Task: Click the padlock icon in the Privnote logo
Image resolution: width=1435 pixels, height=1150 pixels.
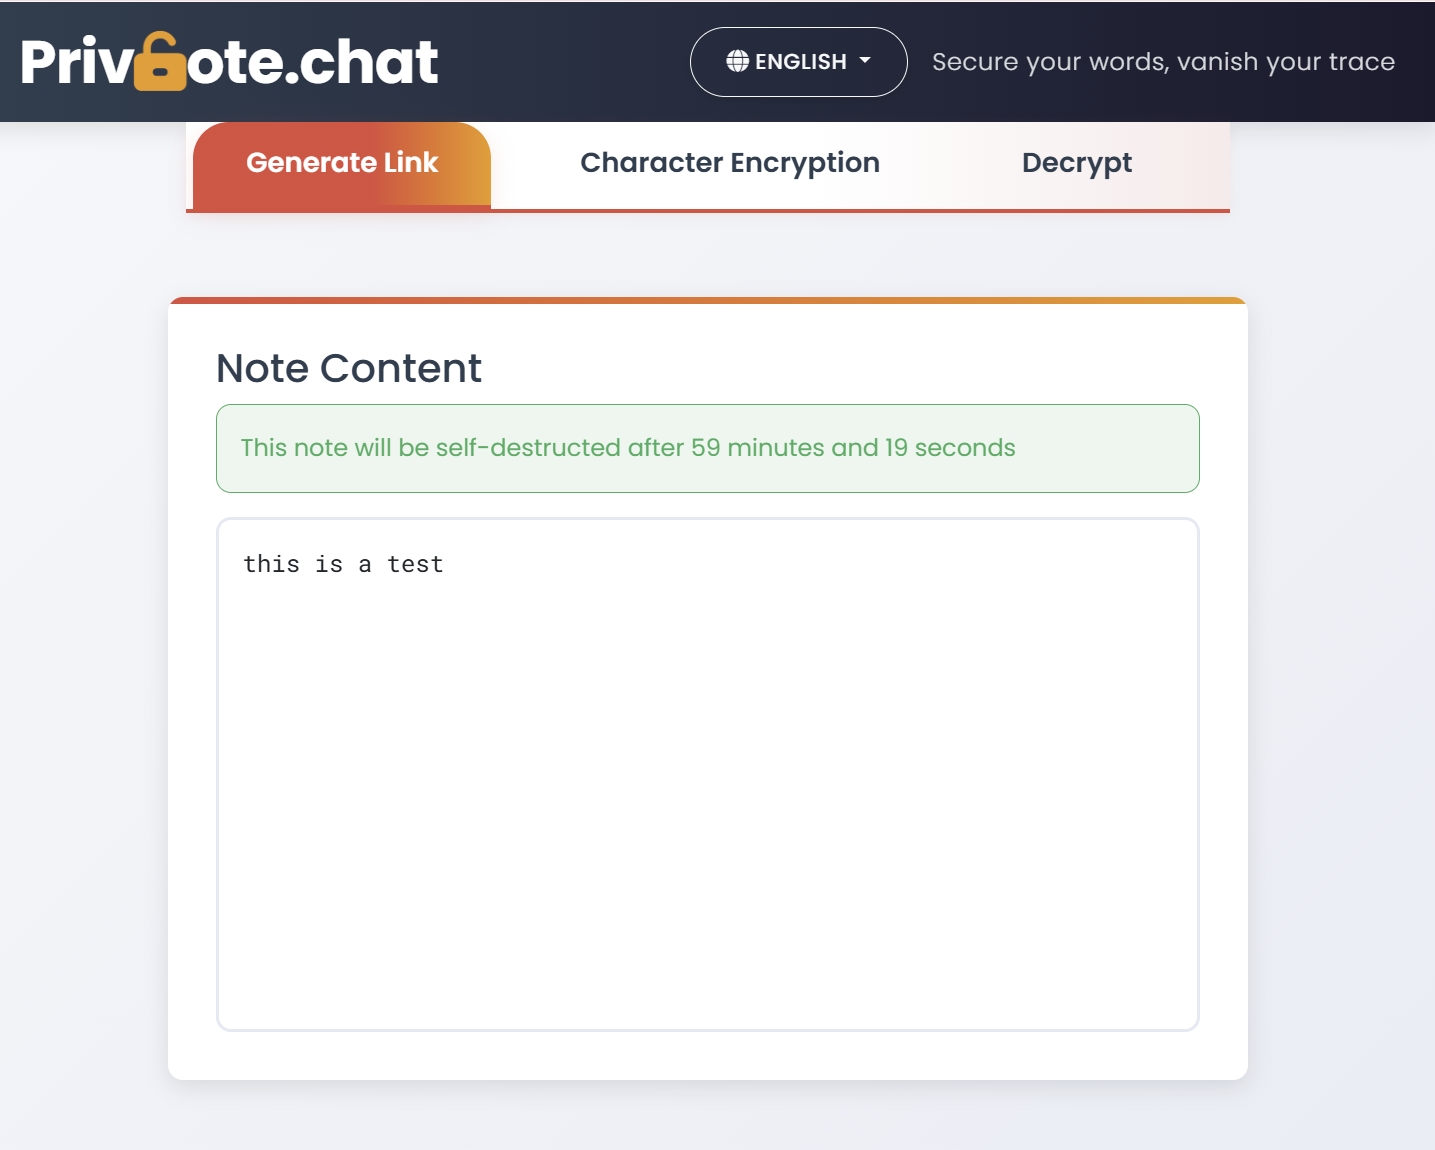Action: tap(160, 60)
